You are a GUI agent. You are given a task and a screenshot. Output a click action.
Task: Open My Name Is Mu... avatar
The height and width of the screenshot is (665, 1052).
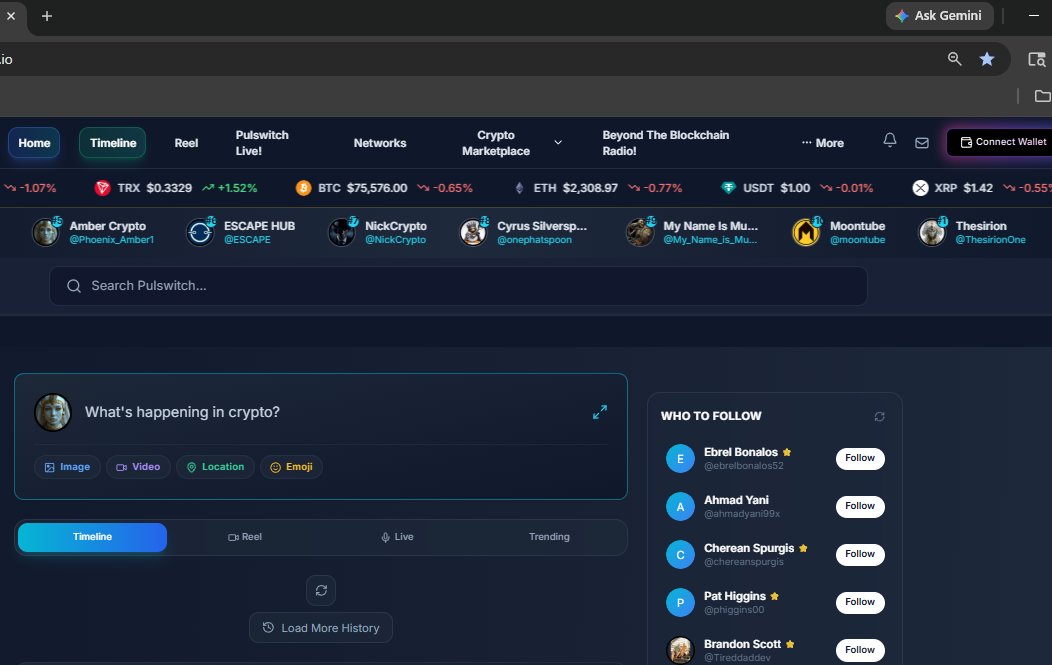coord(639,232)
